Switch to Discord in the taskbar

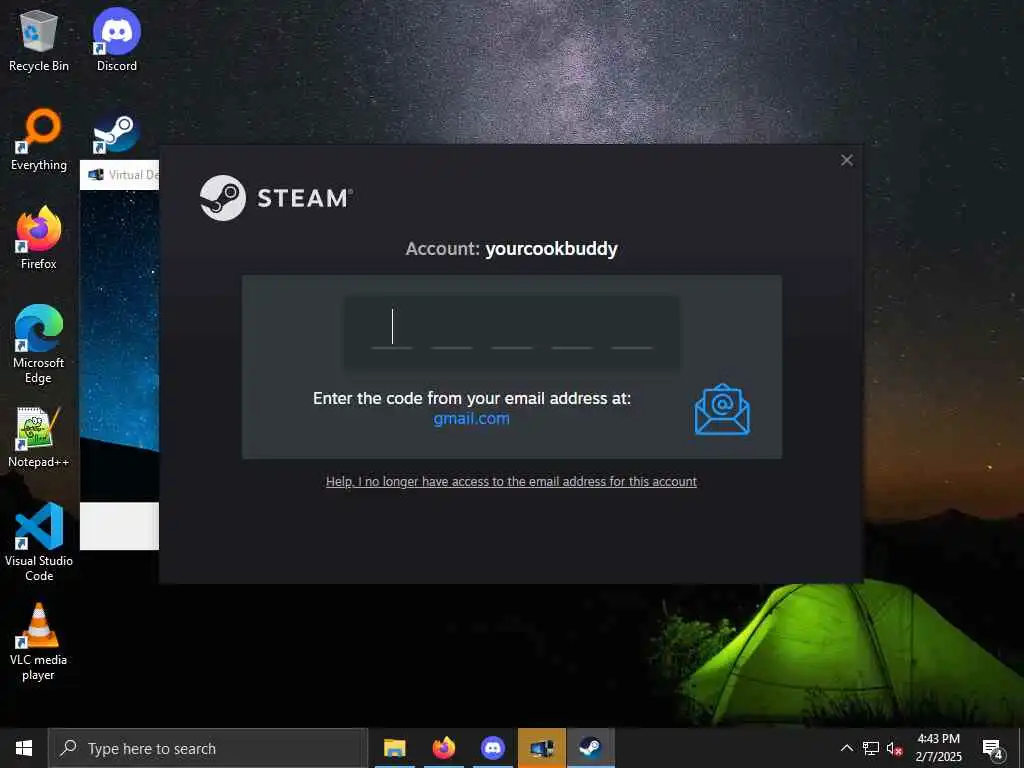coord(492,748)
